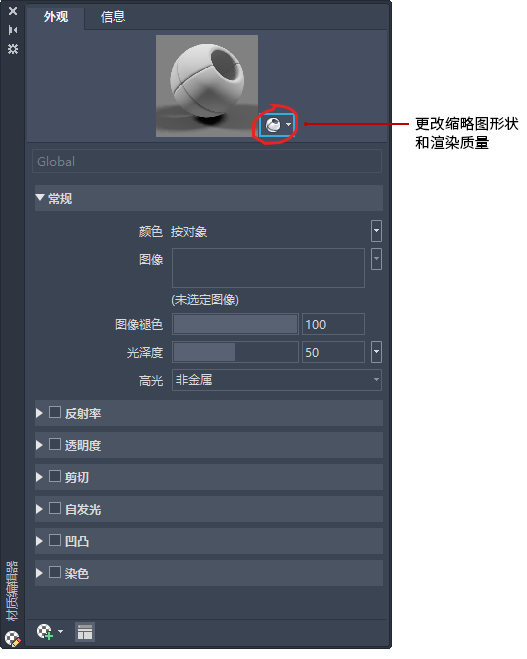
Task: Open thumbnail shape and render quality menu
Action: (277, 125)
